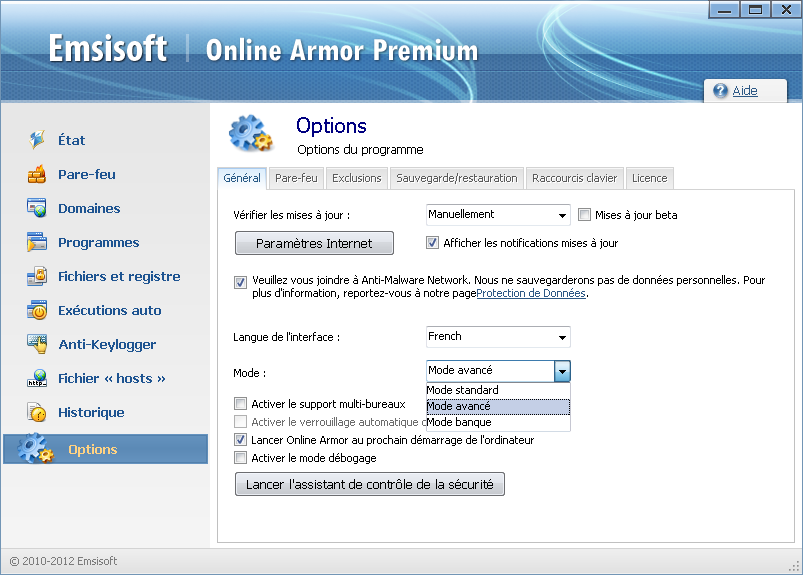Screen dimensions: 803x575
Task: Click the Activer le verrouillage automatique checkbox
Action: point(240,421)
